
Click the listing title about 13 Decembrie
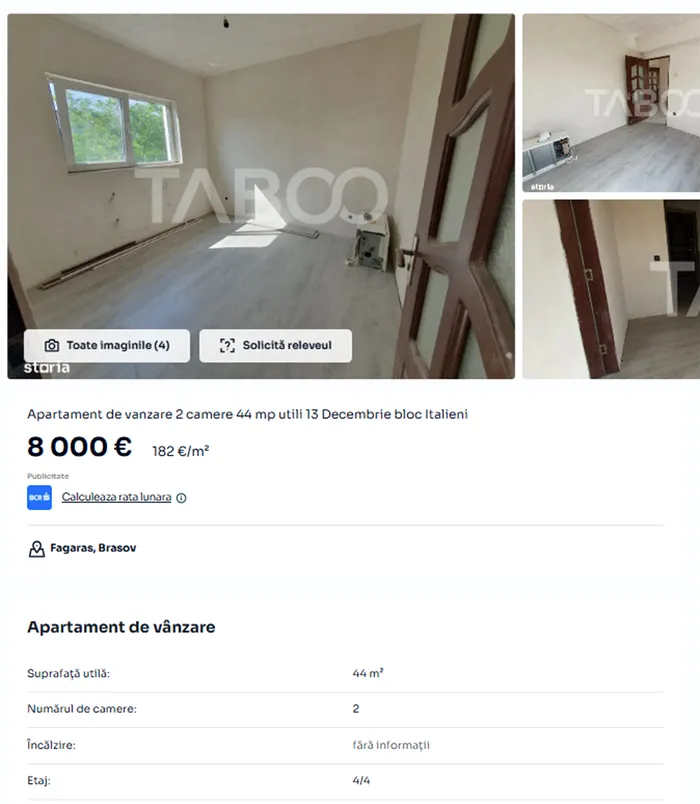[247, 414]
